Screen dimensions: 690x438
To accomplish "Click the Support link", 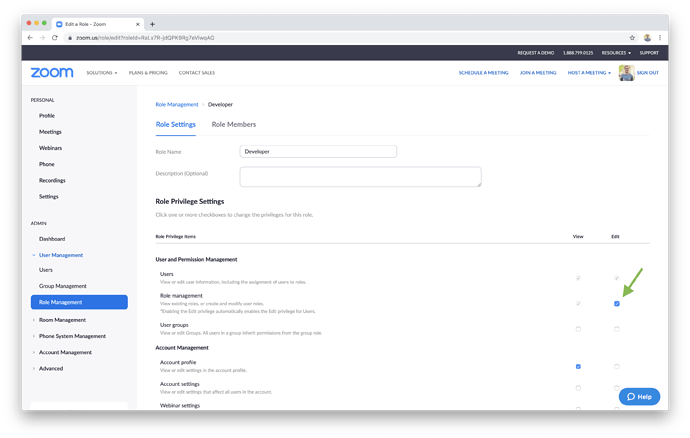I will pyautogui.click(x=649, y=53).
